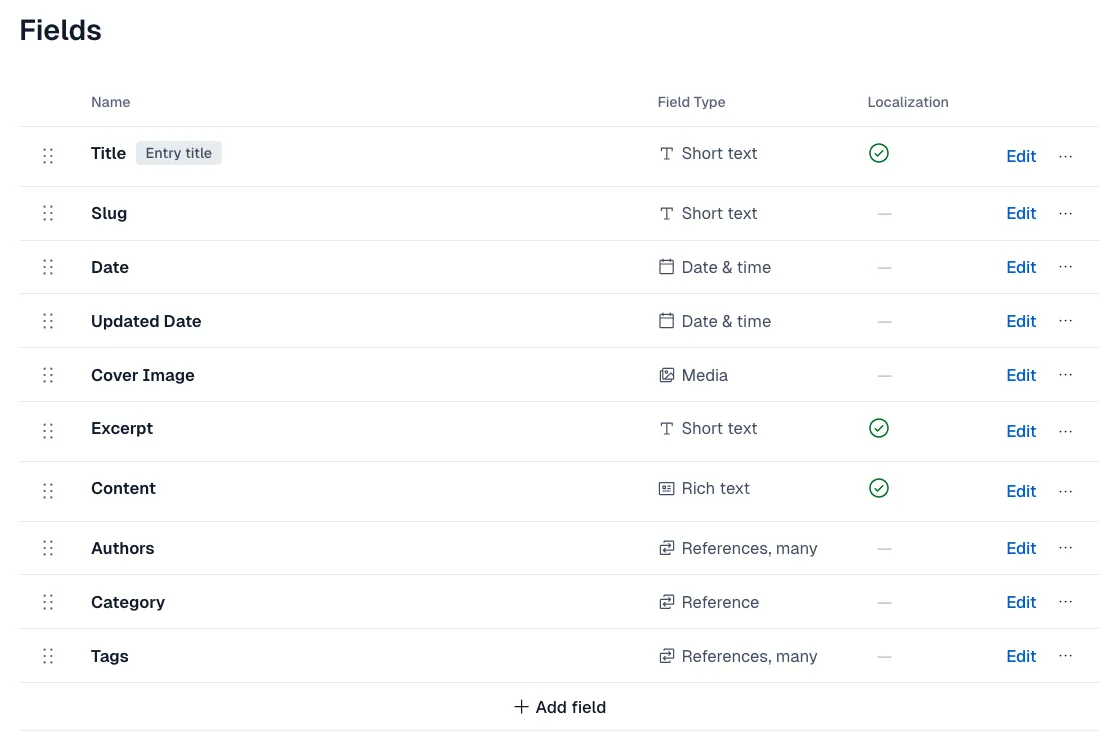Image resolution: width=1120 pixels, height=749 pixels.
Task: Open more options menu for Content
Action: coord(1066,491)
